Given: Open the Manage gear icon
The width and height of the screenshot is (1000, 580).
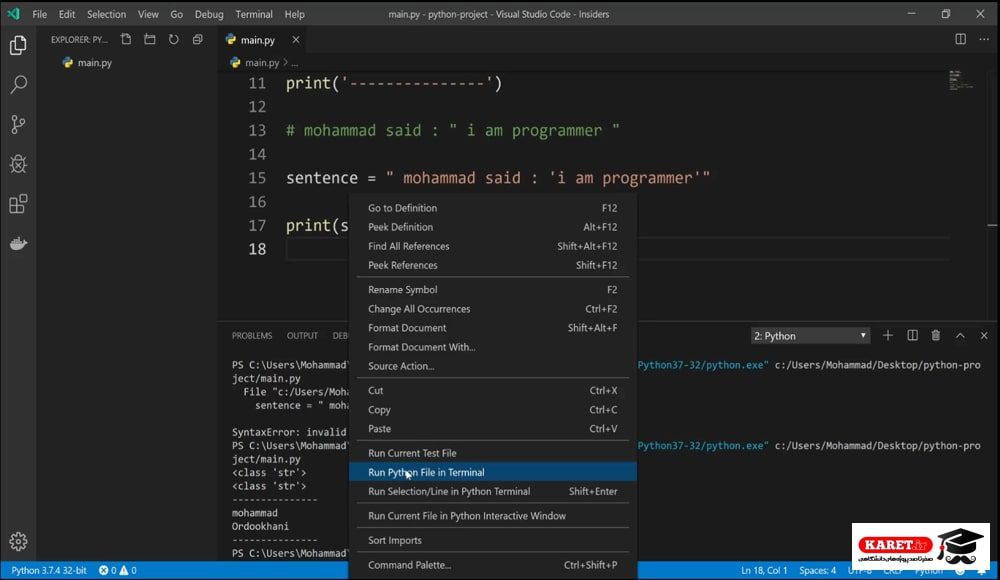Looking at the screenshot, I should 18,542.
